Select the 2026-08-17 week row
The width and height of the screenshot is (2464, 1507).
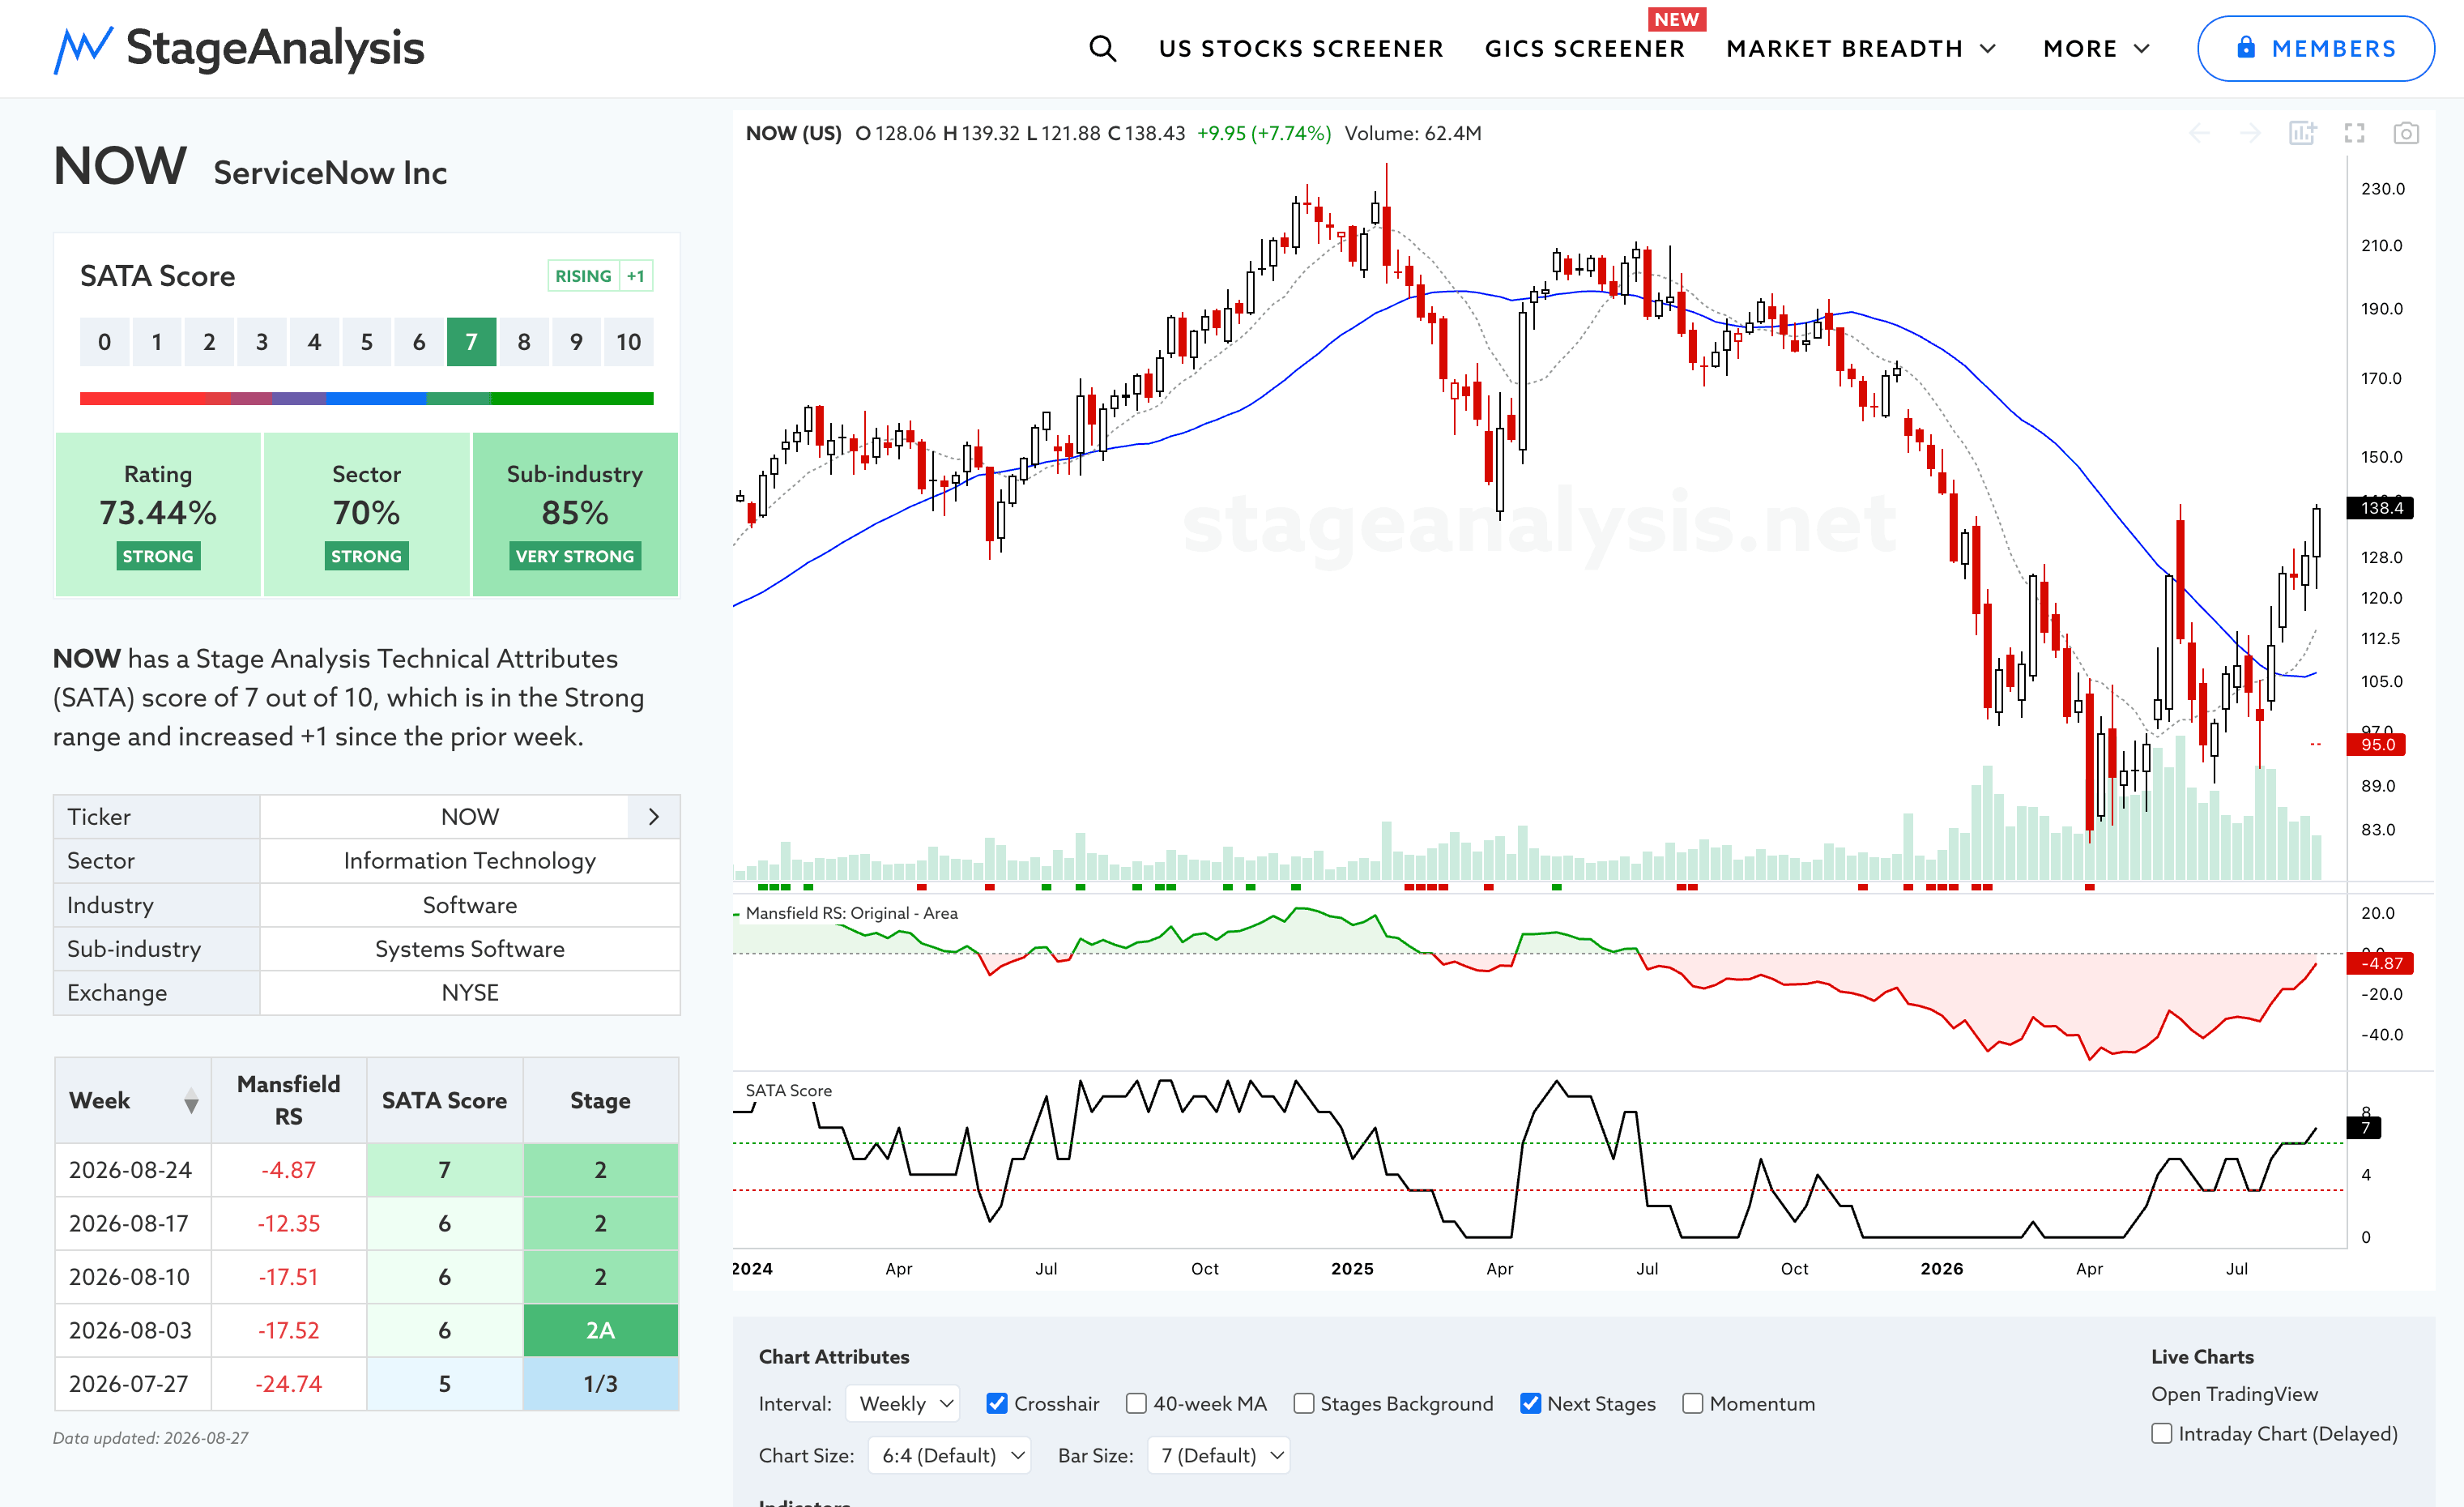click(x=366, y=1224)
